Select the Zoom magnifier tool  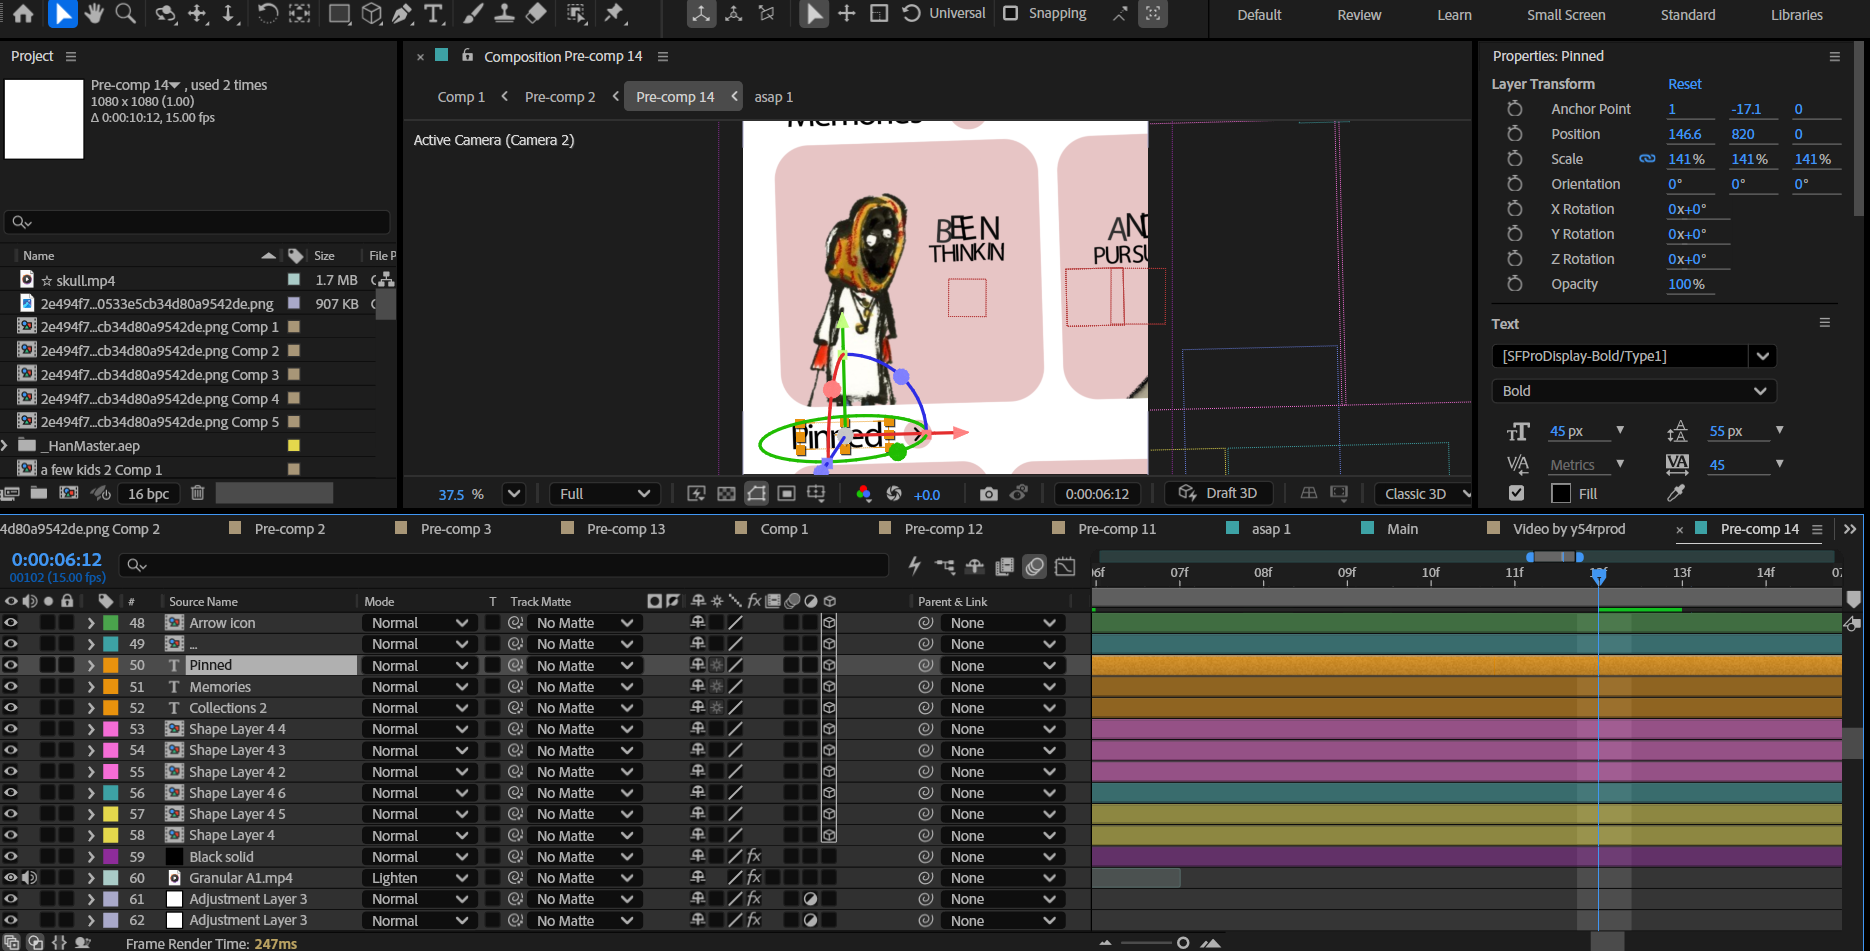(126, 14)
